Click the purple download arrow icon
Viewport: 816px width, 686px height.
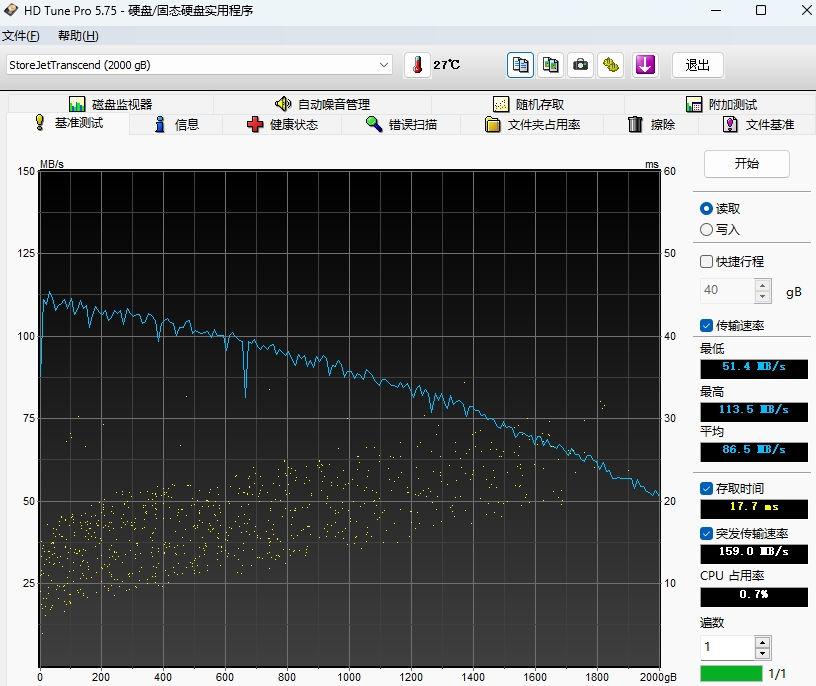[x=645, y=65]
